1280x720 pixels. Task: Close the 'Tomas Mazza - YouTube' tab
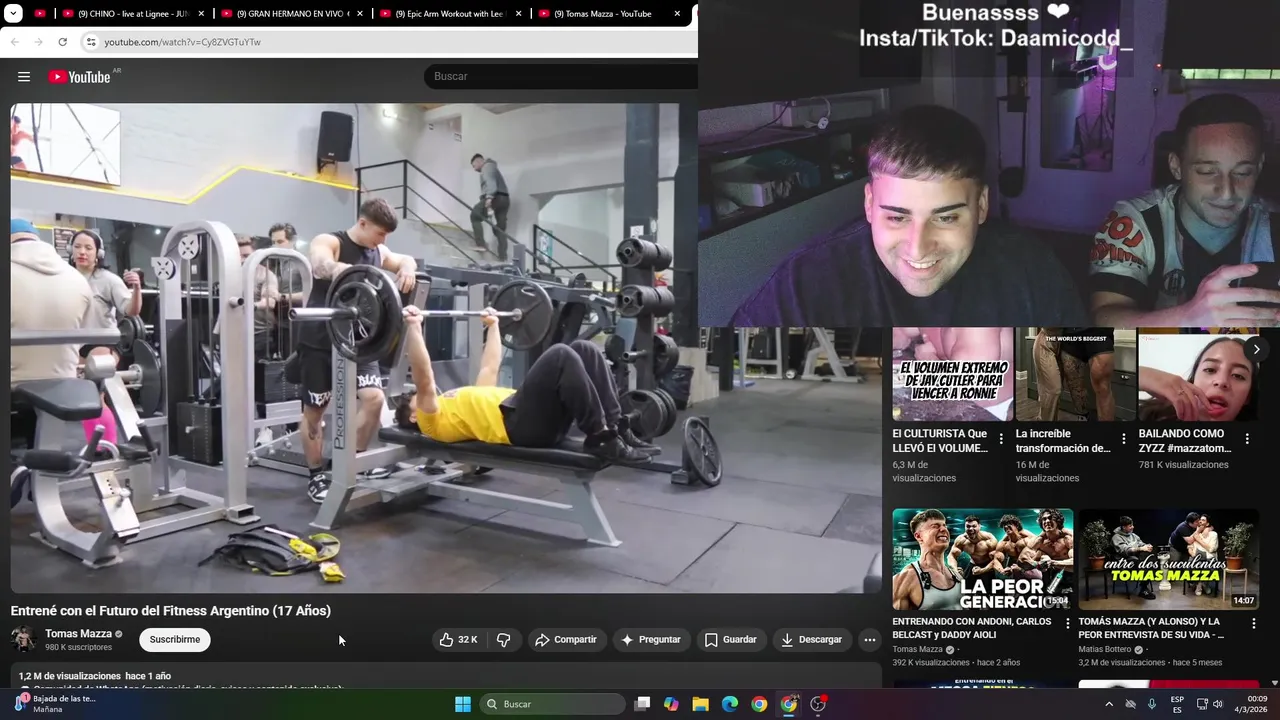[x=677, y=14]
